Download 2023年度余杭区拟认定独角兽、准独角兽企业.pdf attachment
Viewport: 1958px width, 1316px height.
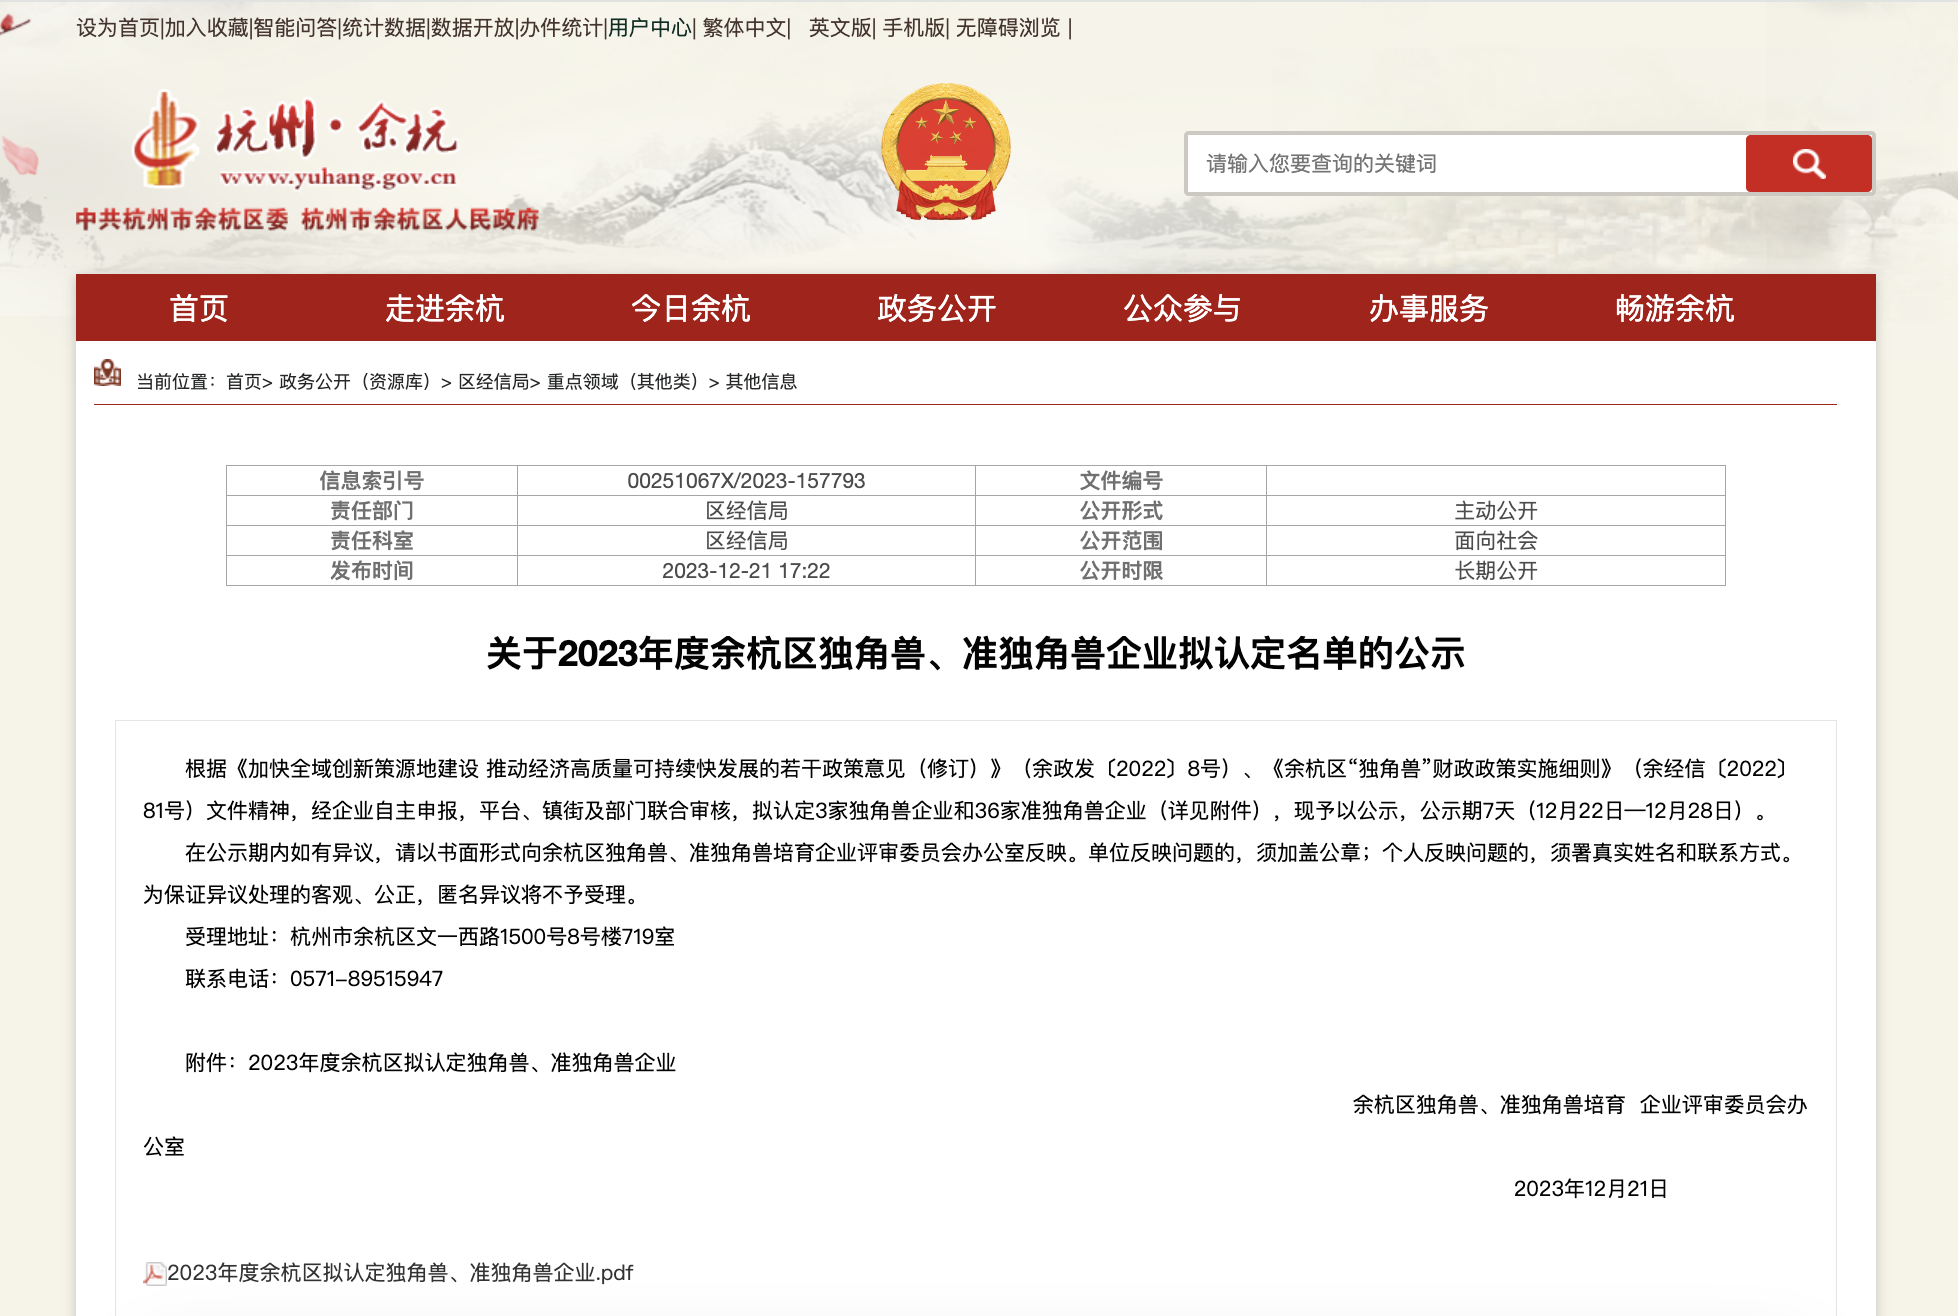point(400,1273)
